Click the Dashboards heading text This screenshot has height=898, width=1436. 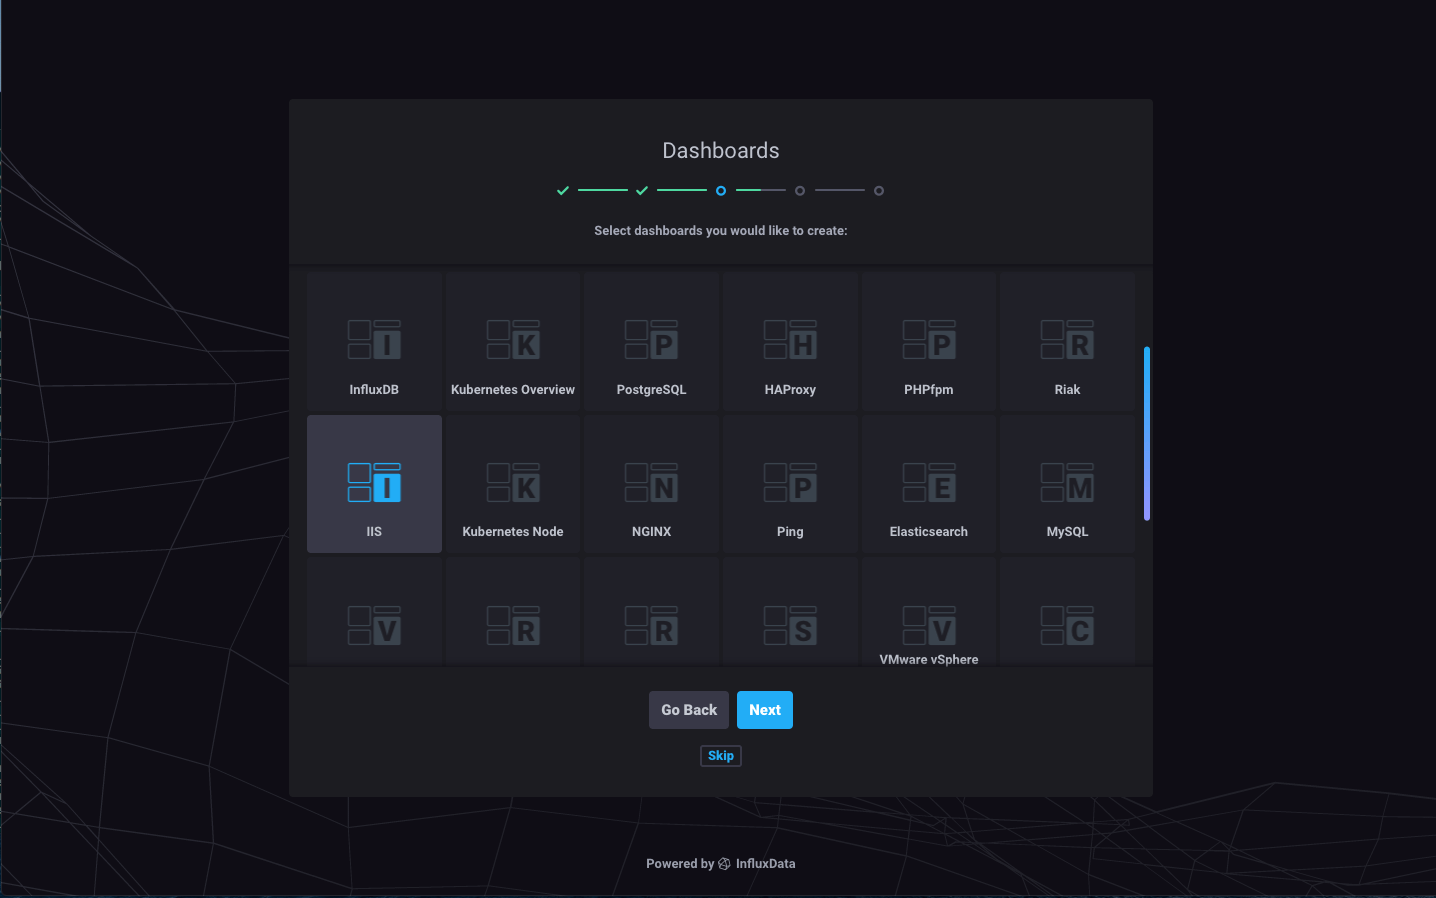pyautogui.click(x=721, y=151)
